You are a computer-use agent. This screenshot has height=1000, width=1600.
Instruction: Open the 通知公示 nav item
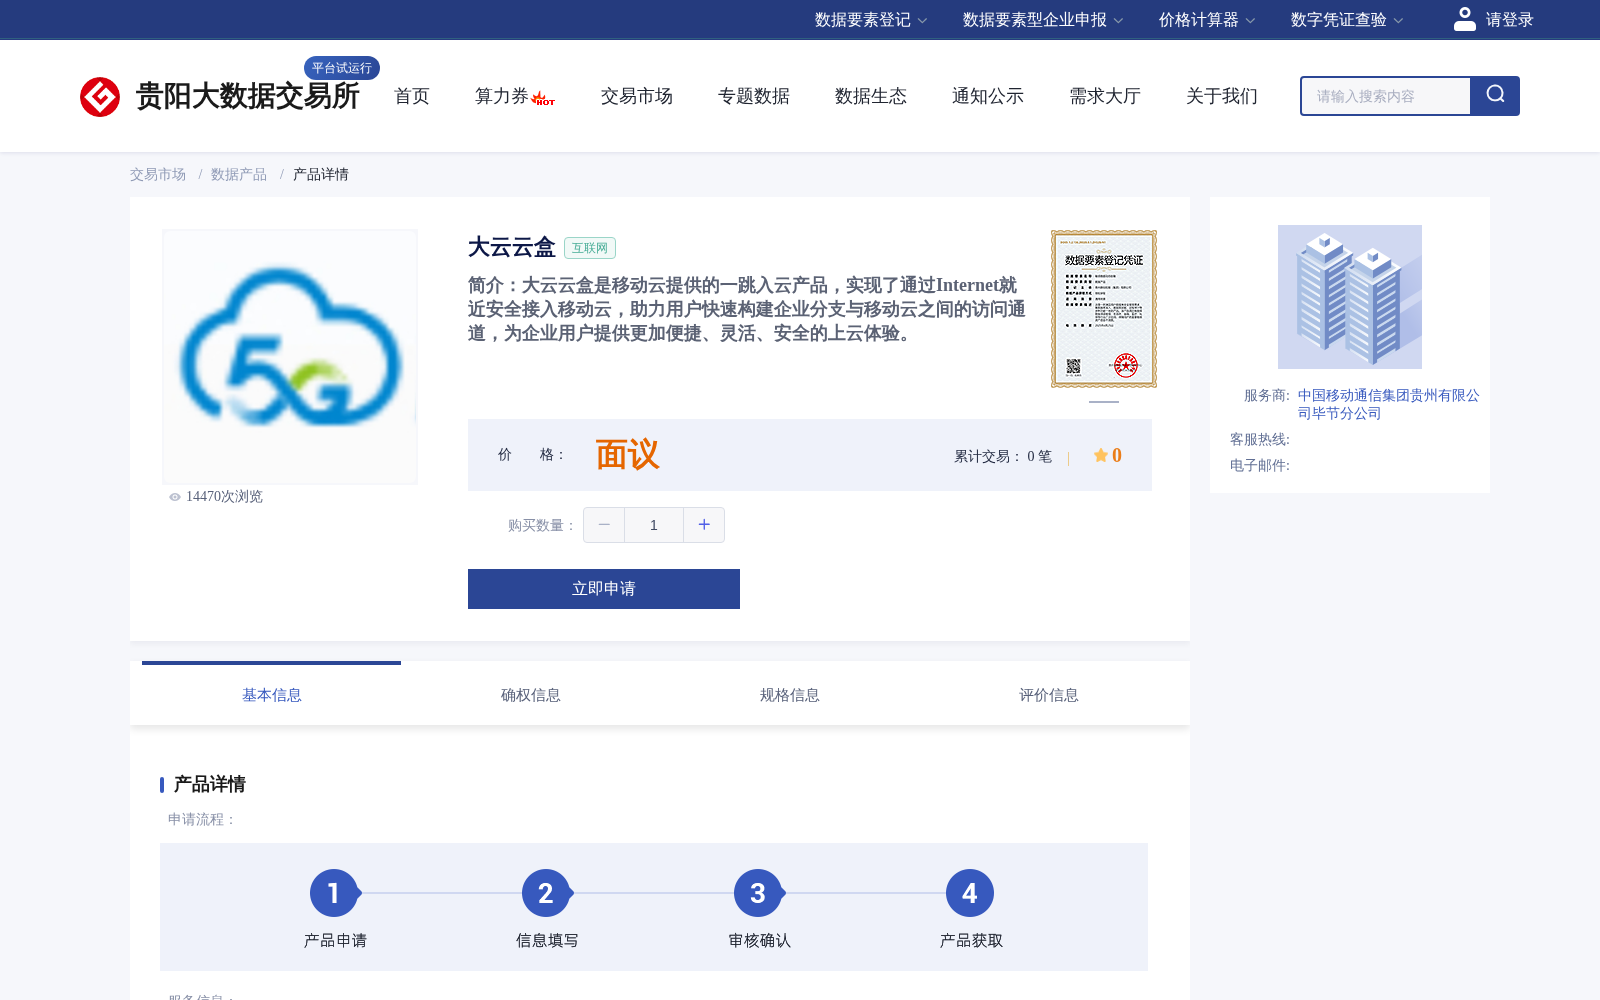coord(988,96)
